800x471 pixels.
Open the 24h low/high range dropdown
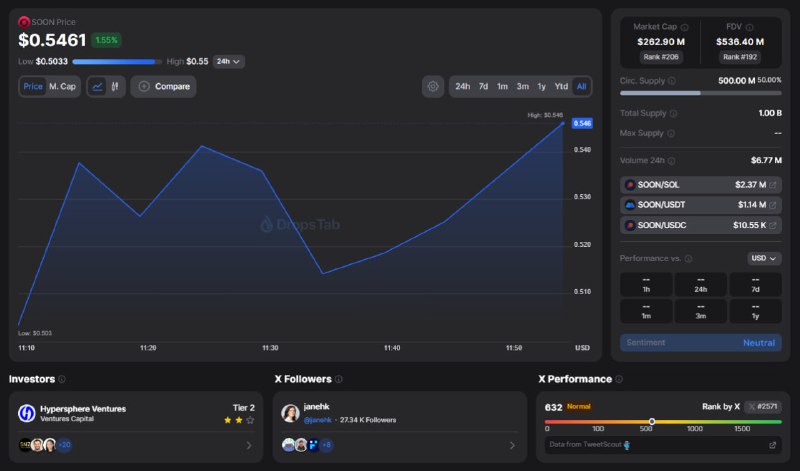coord(229,61)
